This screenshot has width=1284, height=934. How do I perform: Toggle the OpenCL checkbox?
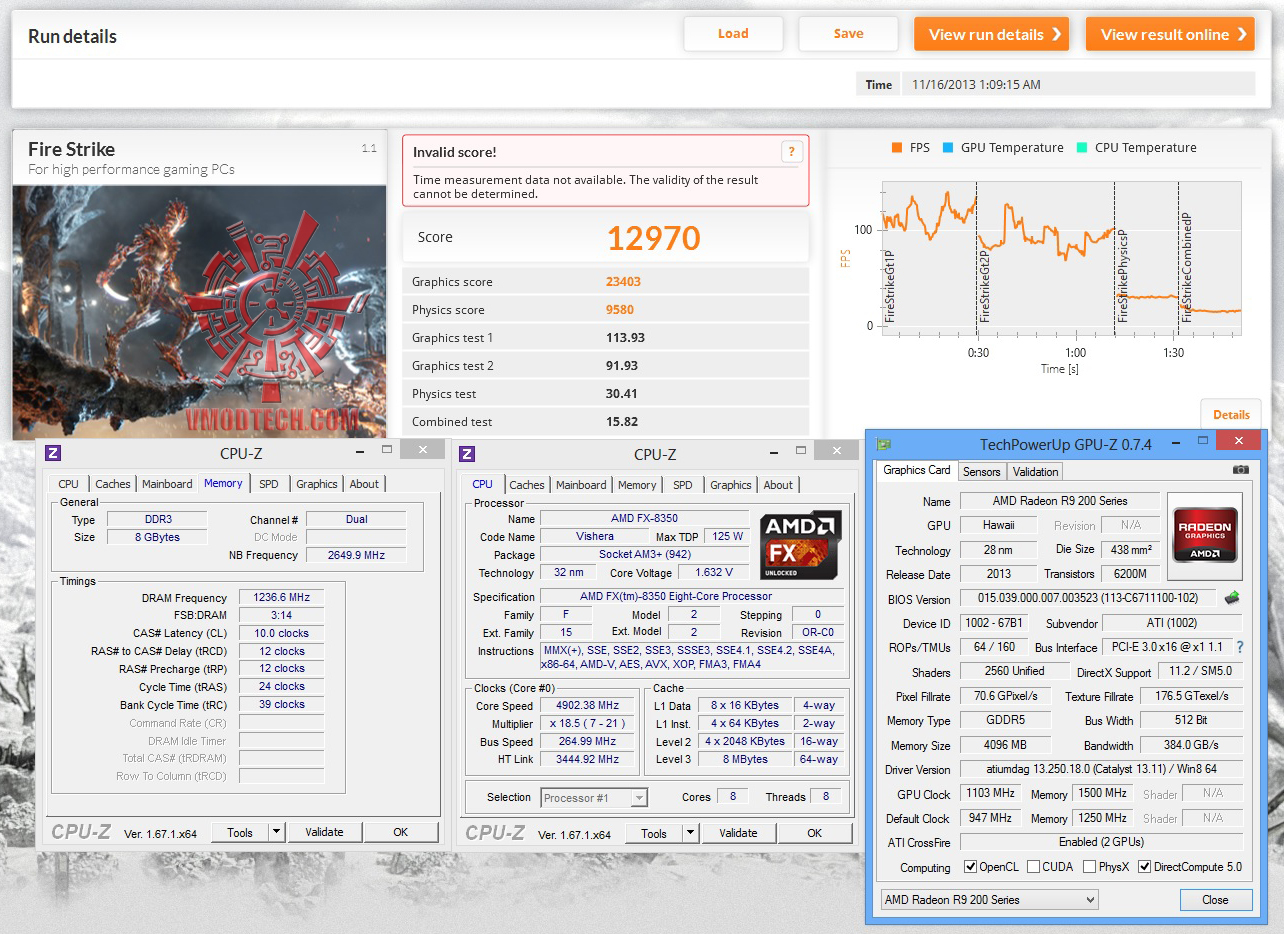coord(970,867)
